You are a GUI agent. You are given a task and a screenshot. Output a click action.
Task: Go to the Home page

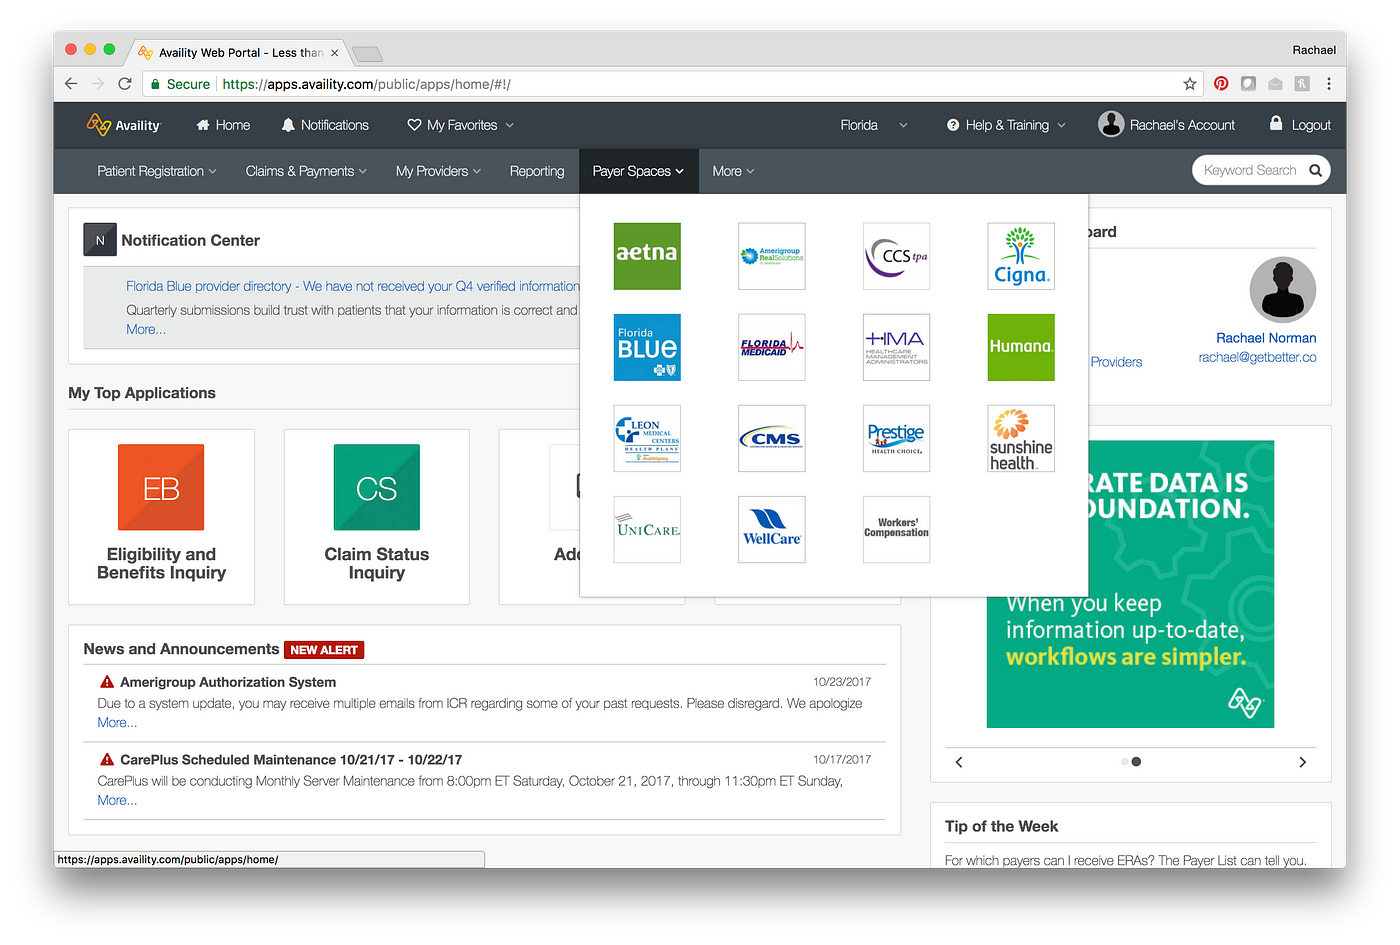click(223, 125)
